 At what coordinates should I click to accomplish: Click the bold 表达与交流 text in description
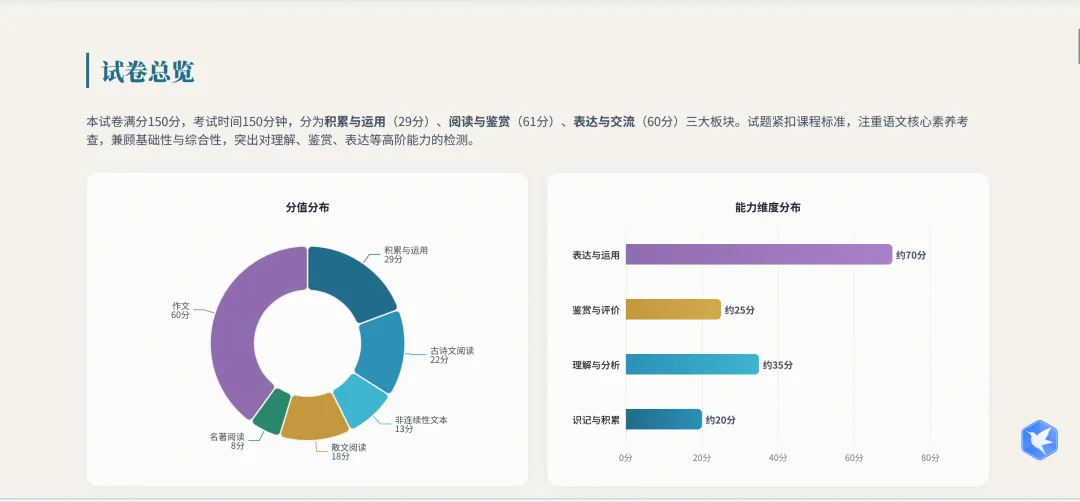tap(604, 122)
